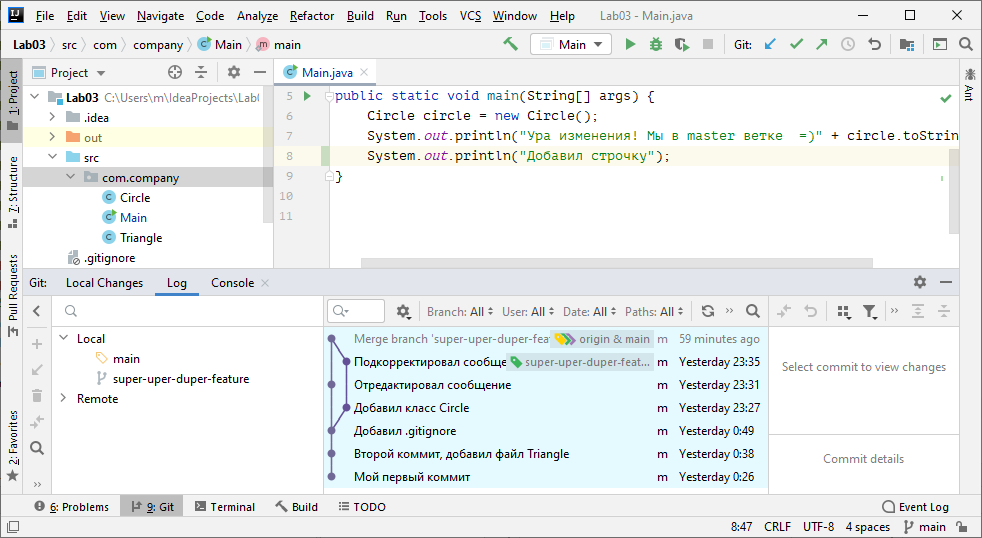Image resolution: width=982 pixels, height=538 pixels.
Task: Toggle the Terminal tool window
Action: point(225,507)
